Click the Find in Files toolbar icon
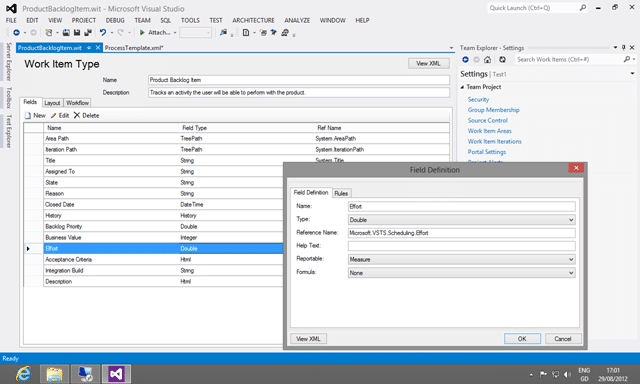The image size is (640, 384). pyautogui.click(x=223, y=33)
